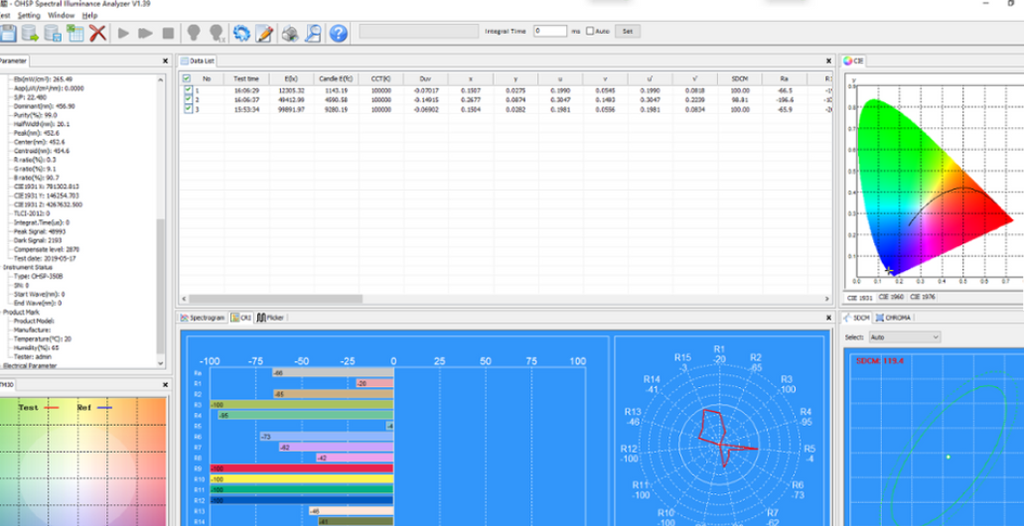
Task: Select the Purity(%): 99.0 tree item
Action: [x=35, y=114]
